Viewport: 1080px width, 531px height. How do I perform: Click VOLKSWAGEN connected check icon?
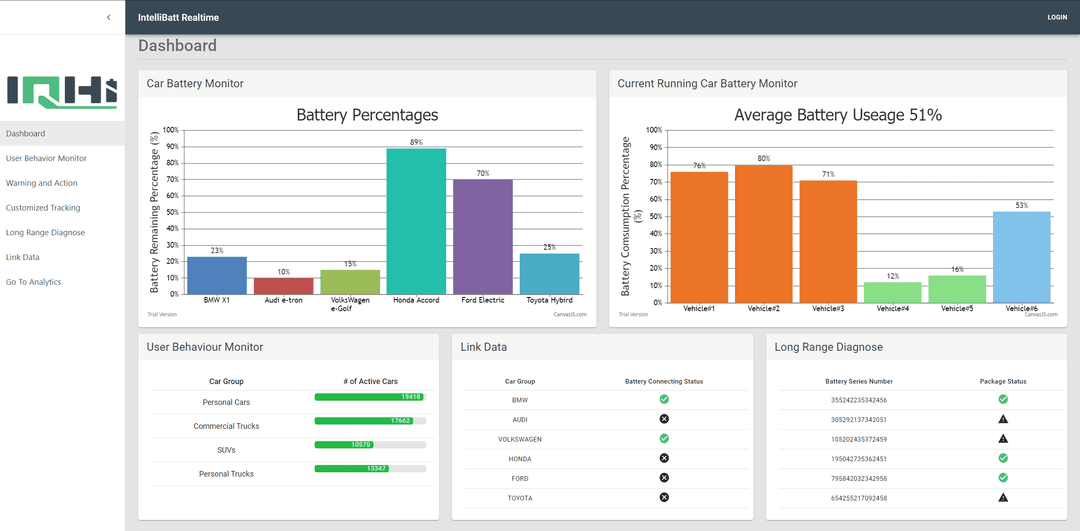tap(664, 438)
